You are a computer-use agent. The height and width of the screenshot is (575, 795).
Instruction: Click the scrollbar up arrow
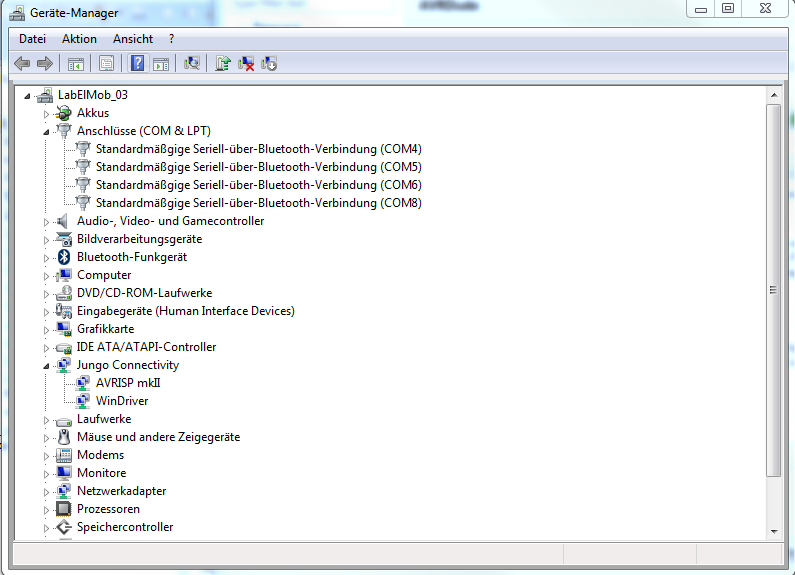point(774,95)
